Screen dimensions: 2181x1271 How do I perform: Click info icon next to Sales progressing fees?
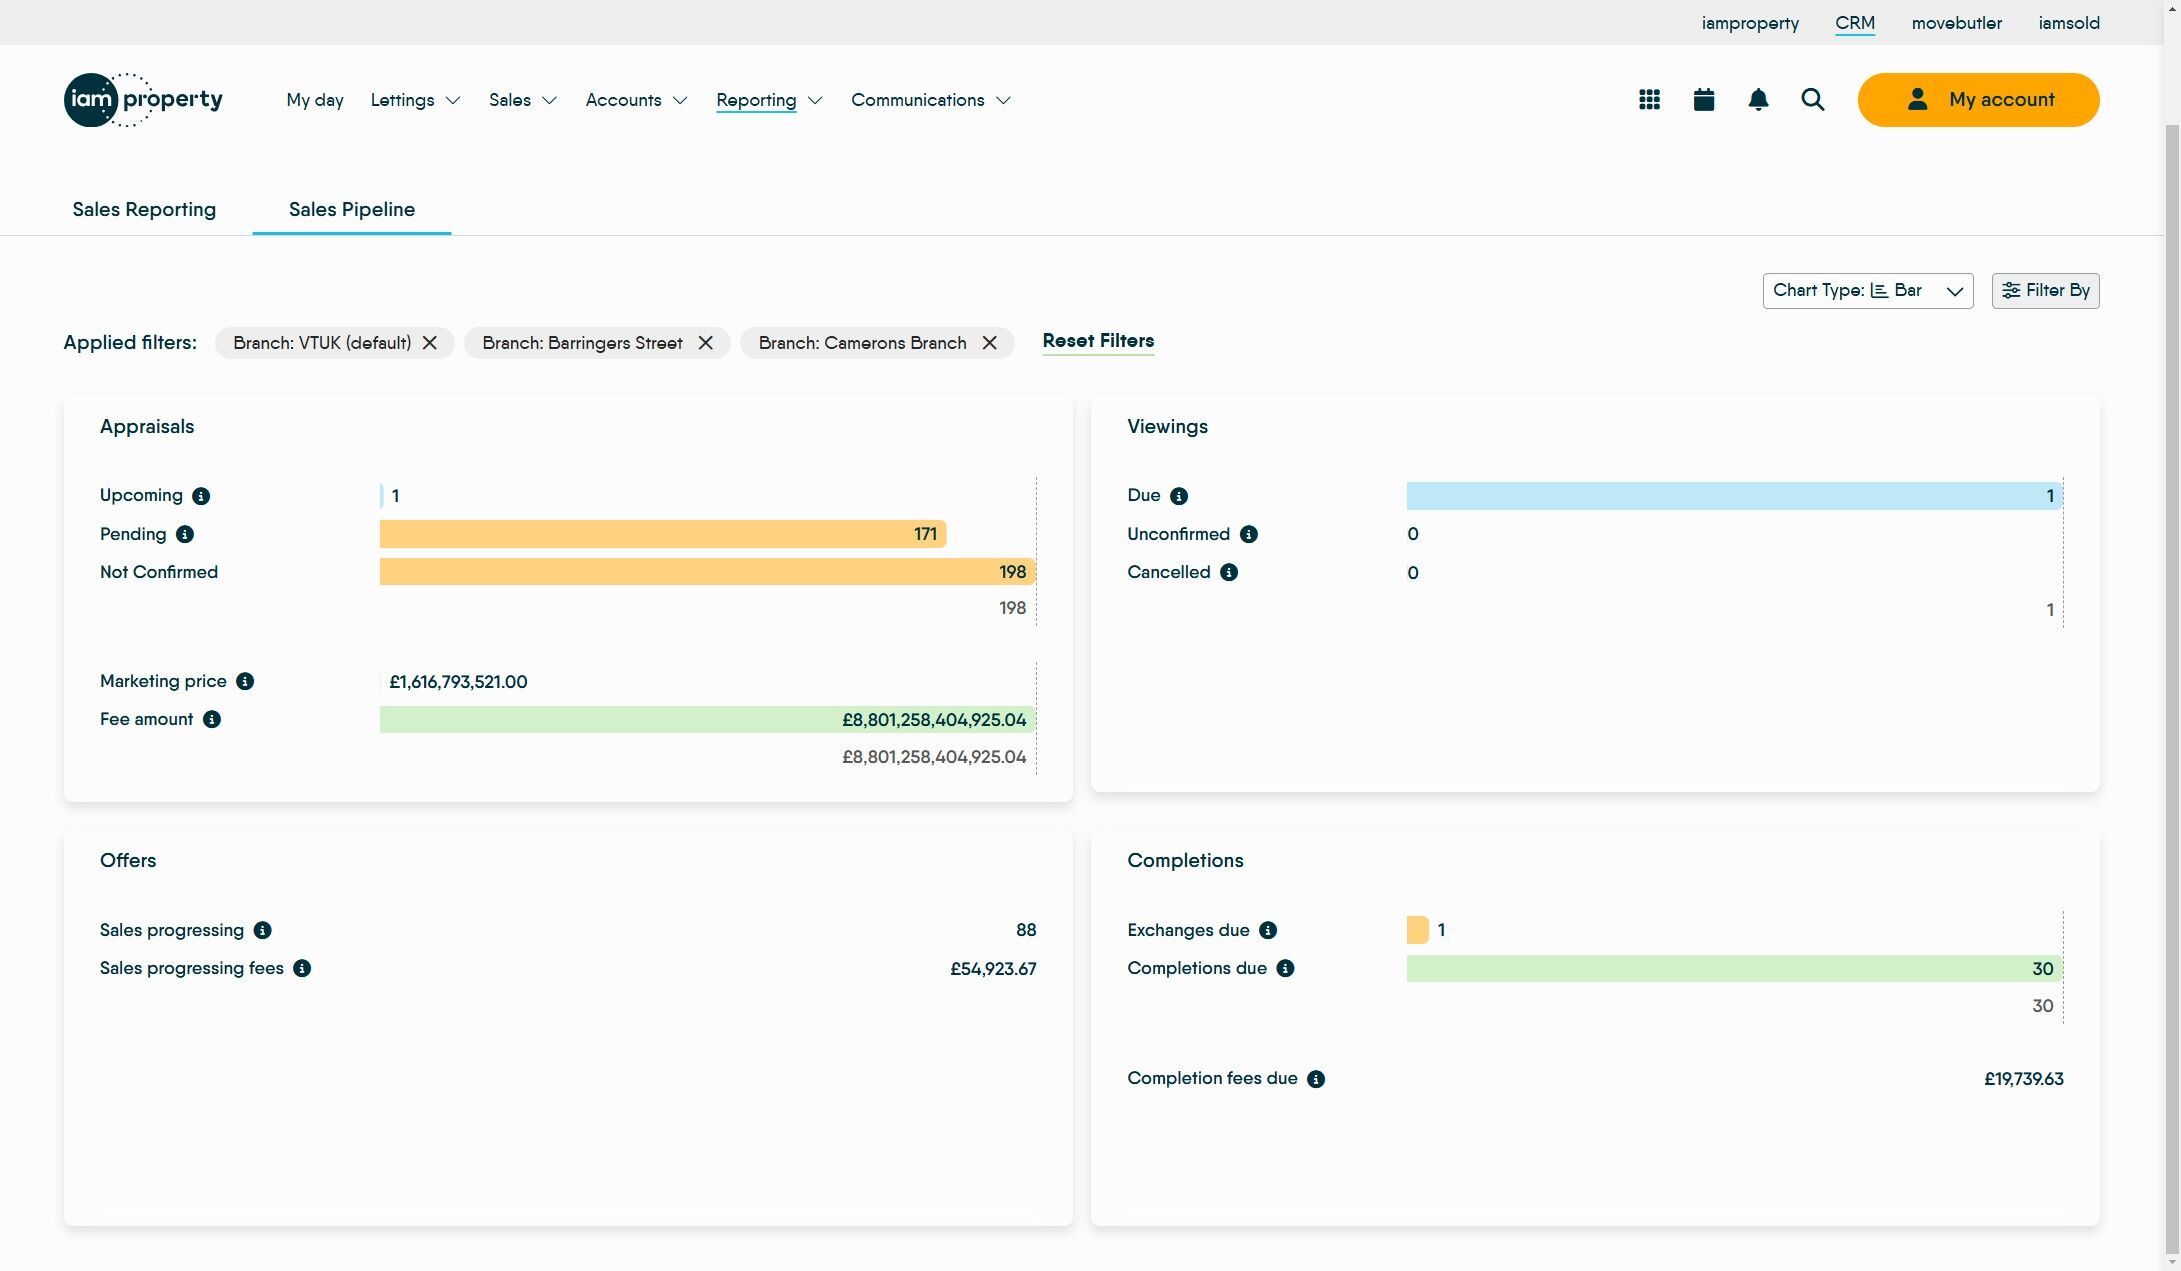click(302, 968)
